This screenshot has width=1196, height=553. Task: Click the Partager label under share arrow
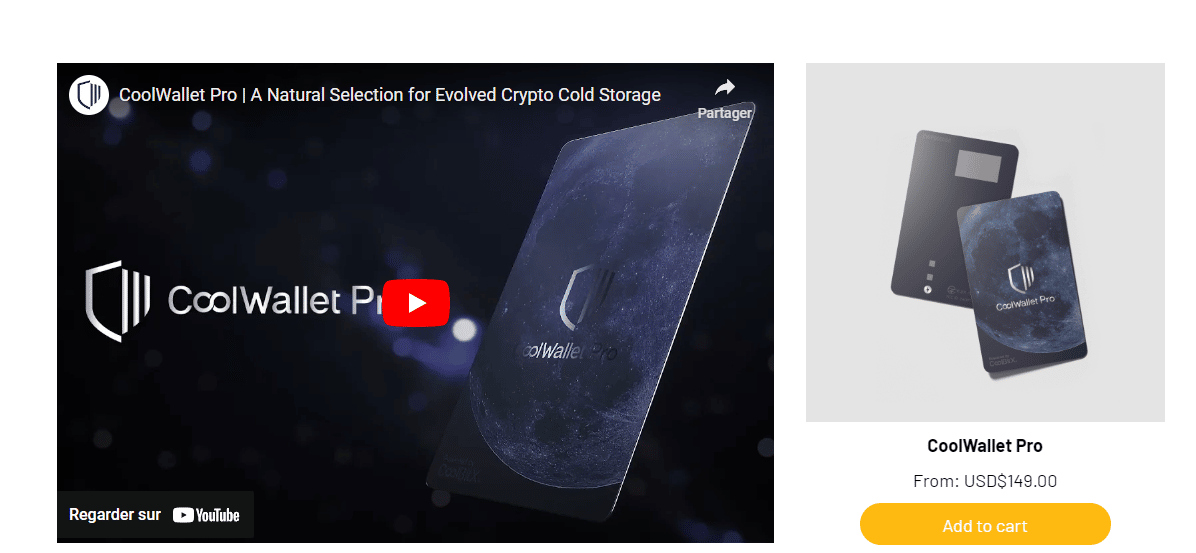point(725,113)
